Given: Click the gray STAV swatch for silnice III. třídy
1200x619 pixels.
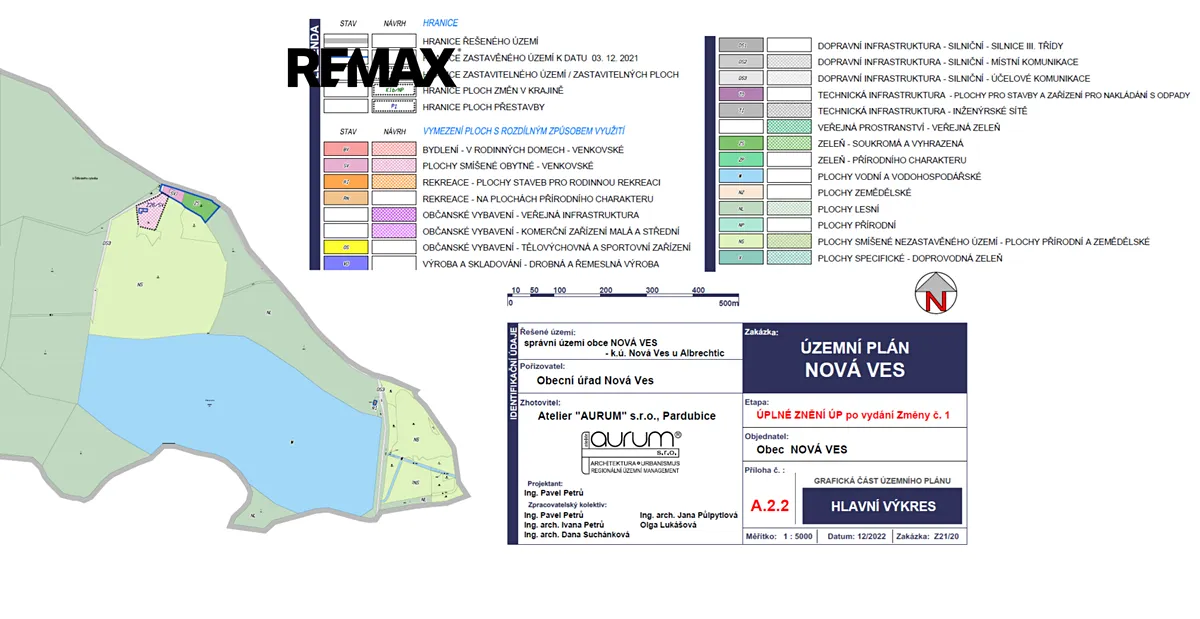Looking at the screenshot, I should 741,45.
